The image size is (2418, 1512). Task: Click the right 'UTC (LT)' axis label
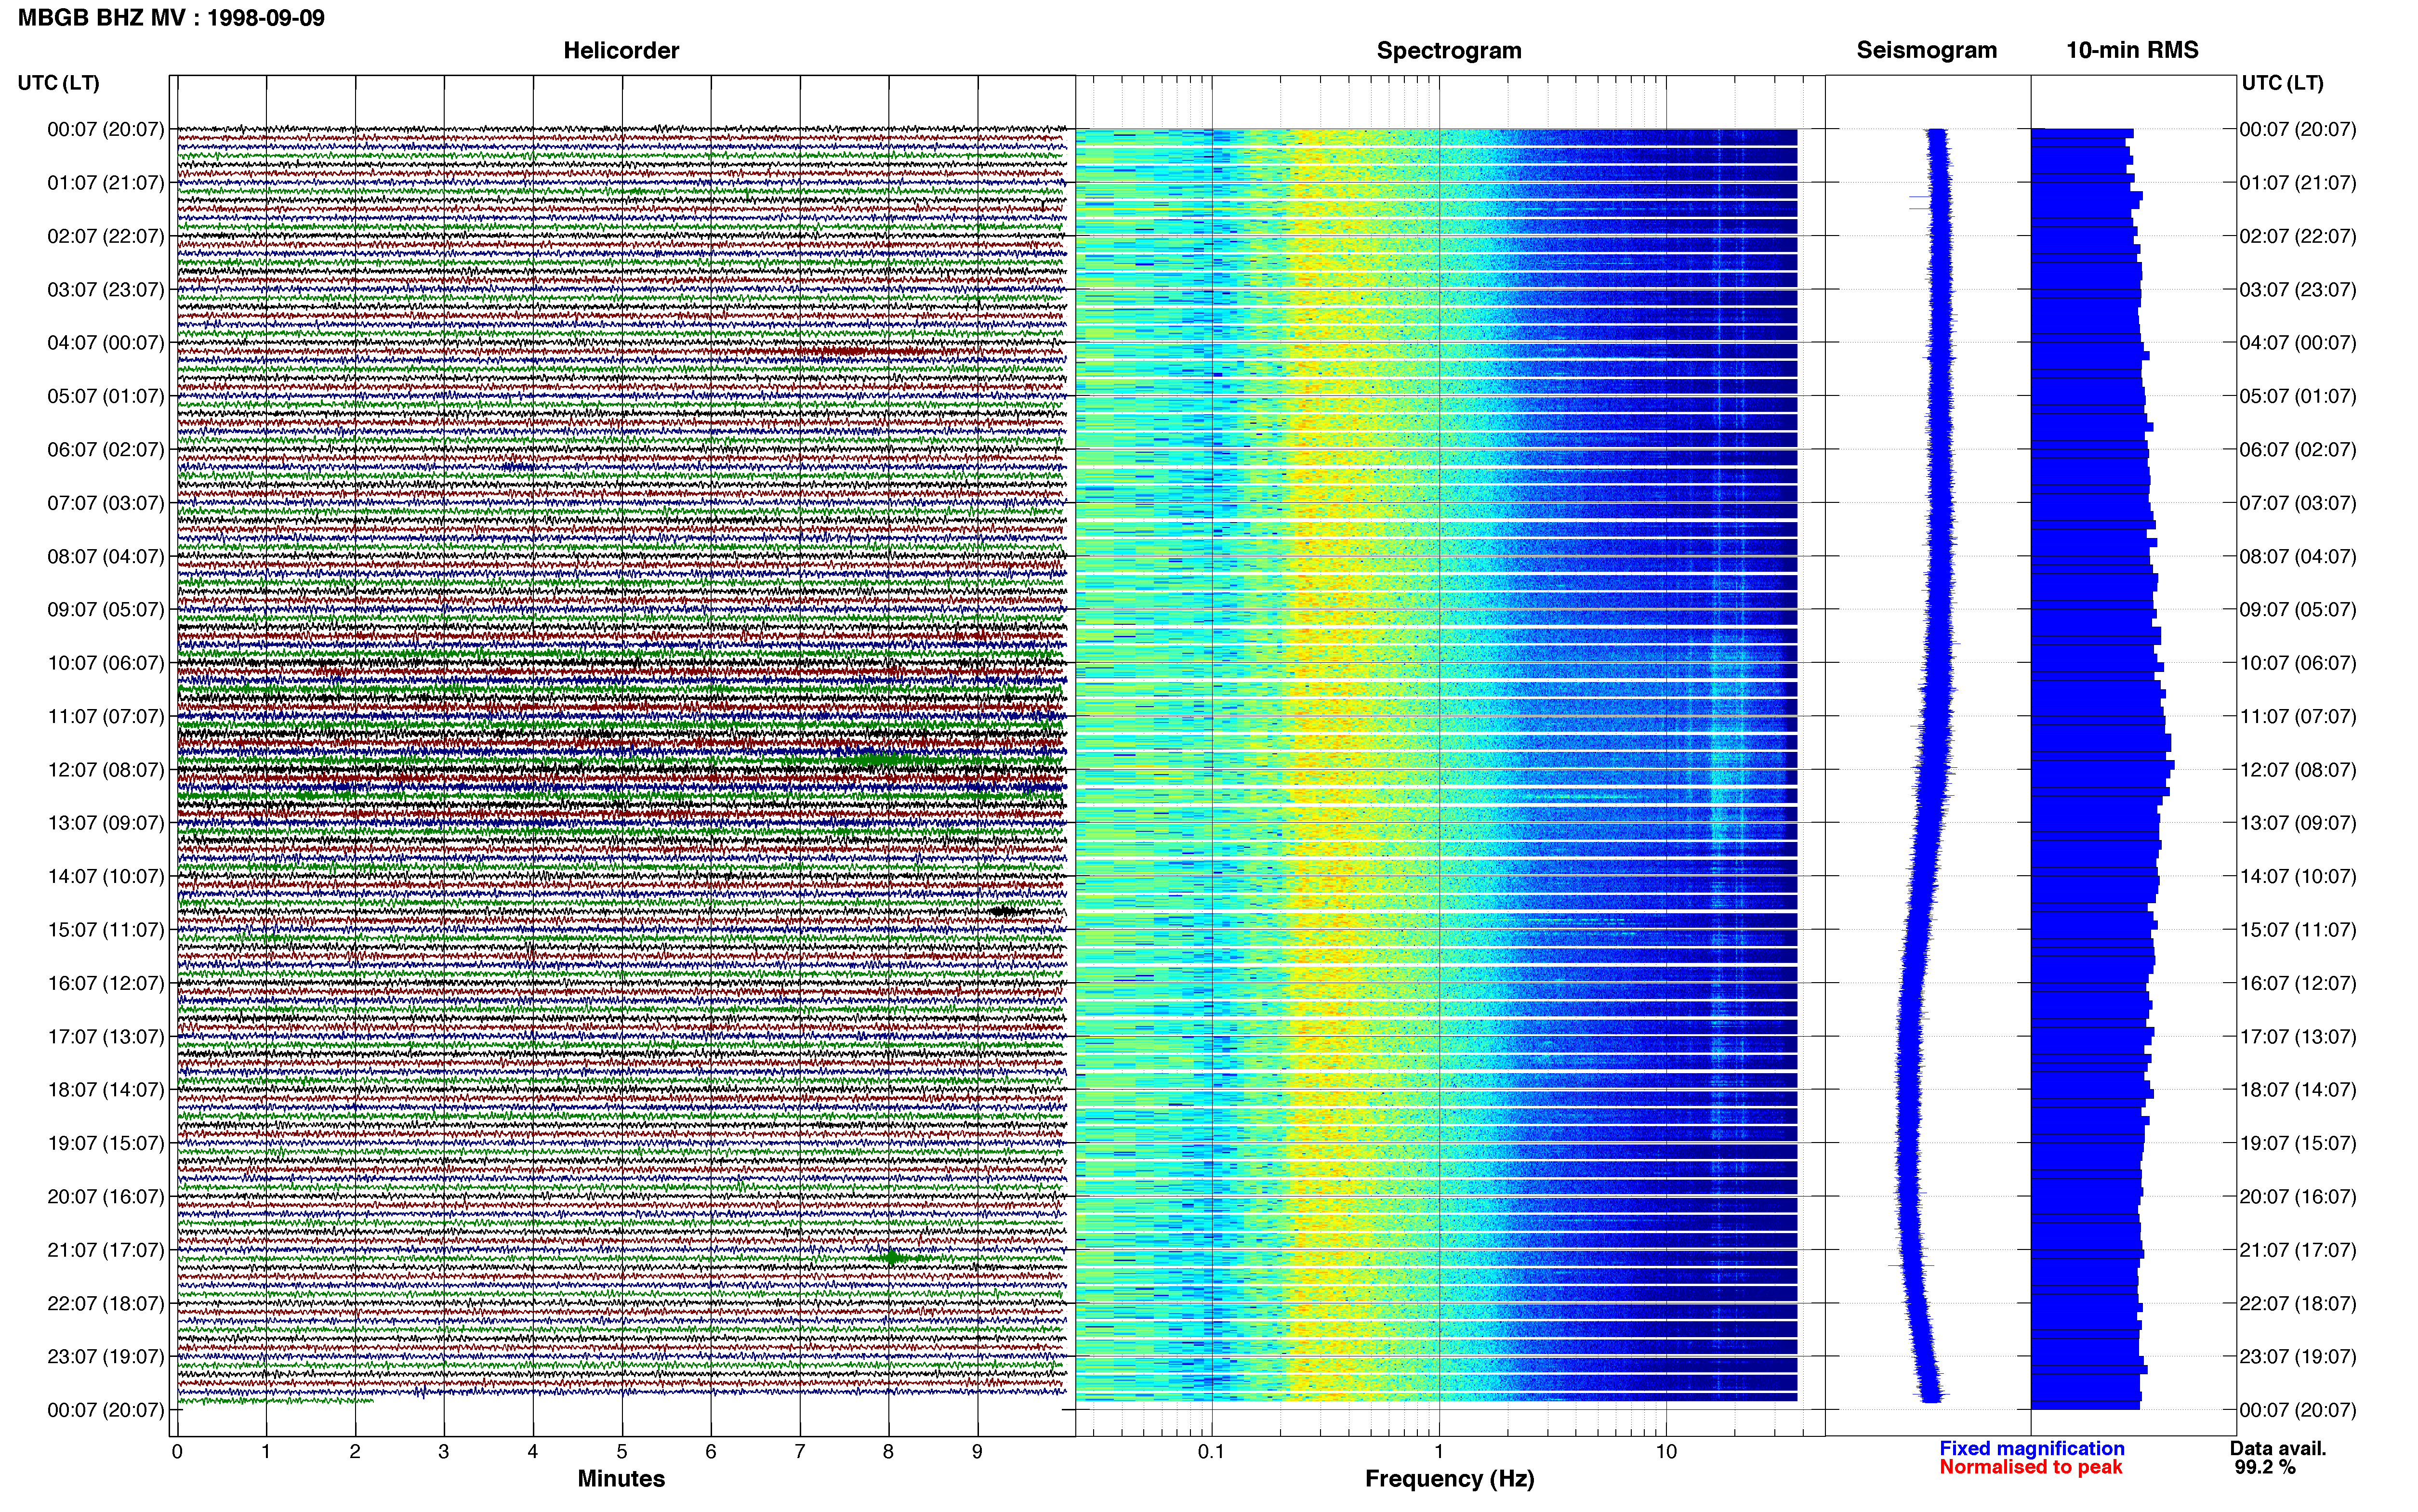click(x=2282, y=83)
